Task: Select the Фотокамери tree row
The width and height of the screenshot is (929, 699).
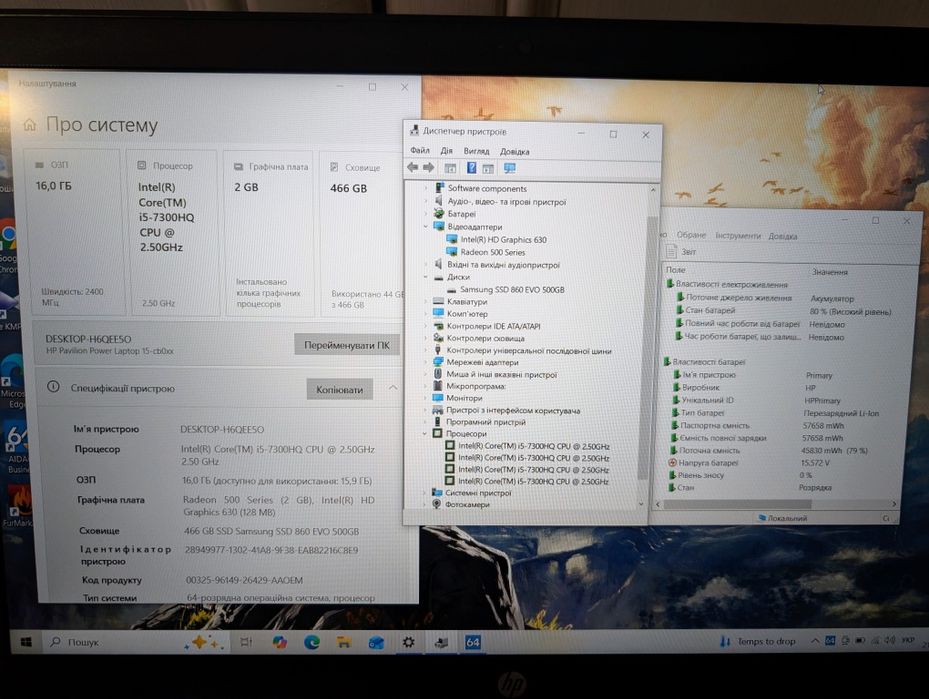Action: [x=460, y=504]
